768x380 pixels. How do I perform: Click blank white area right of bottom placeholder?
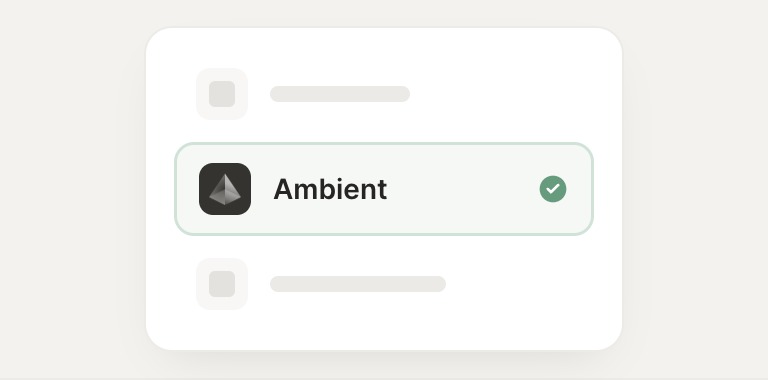tap(519, 284)
